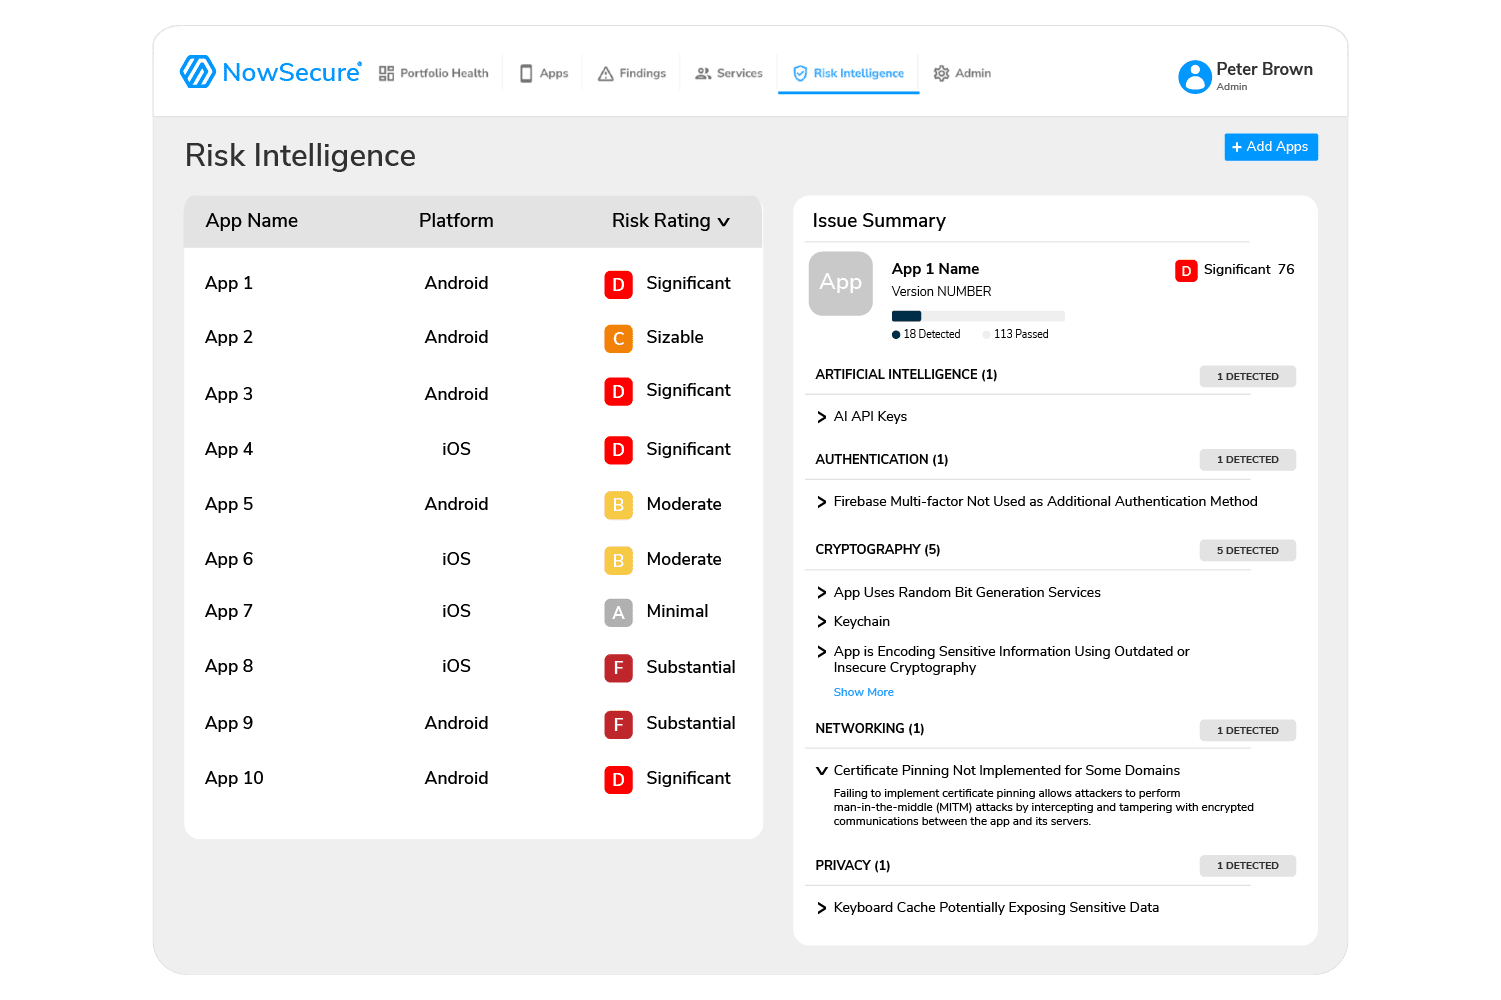Expand the Firebase Multi-factor finding
The height and width of the screenshot is (1000, 1501).
tap(822, 502)
